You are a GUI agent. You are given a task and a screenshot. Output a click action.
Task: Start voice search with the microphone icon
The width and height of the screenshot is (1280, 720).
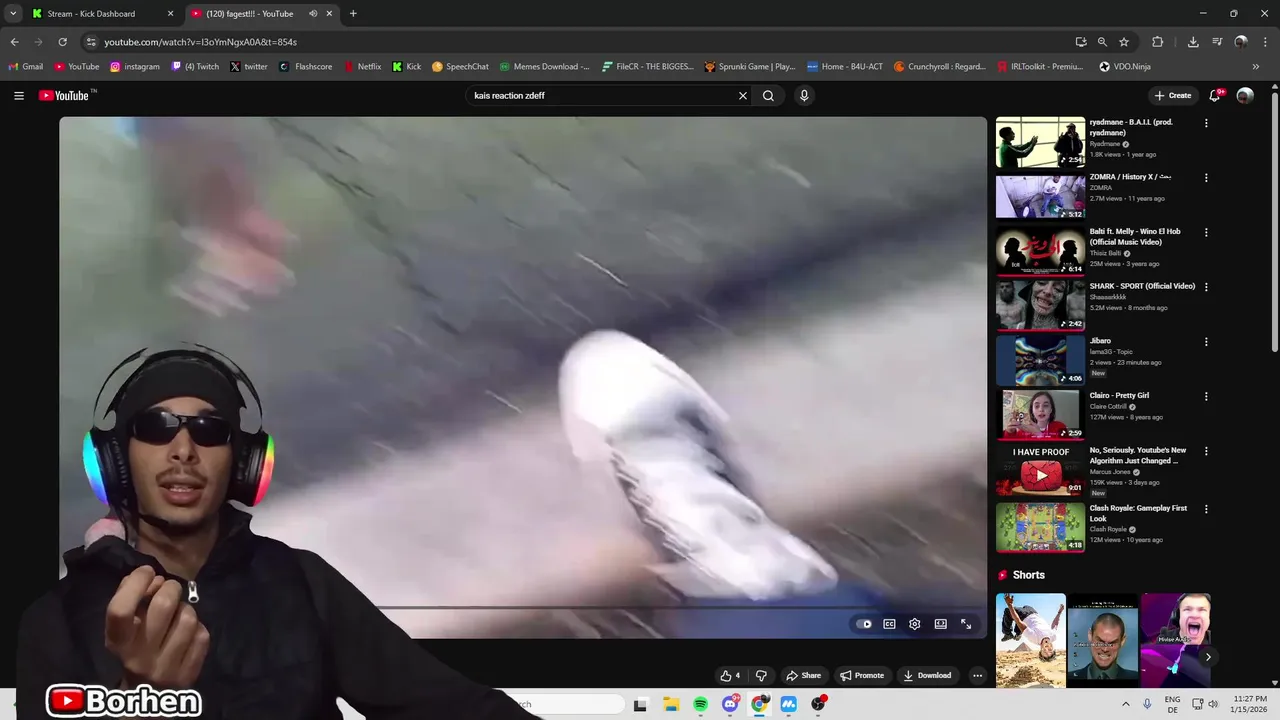[x=804, y=96]
